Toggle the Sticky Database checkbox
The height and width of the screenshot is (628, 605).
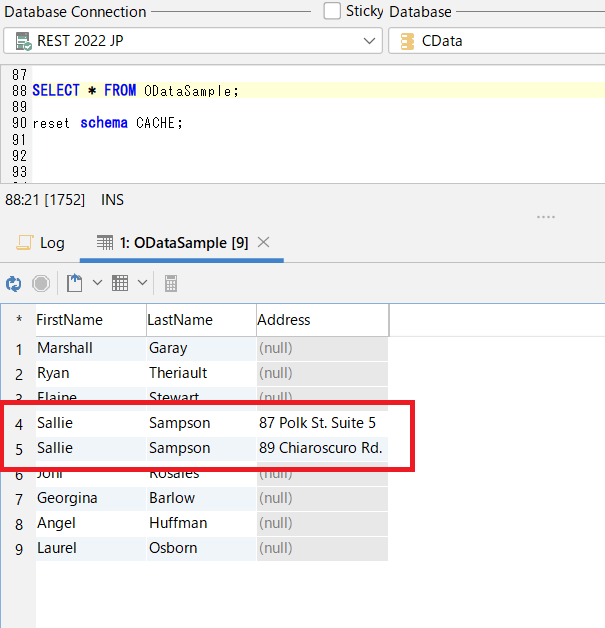[332, 11]
